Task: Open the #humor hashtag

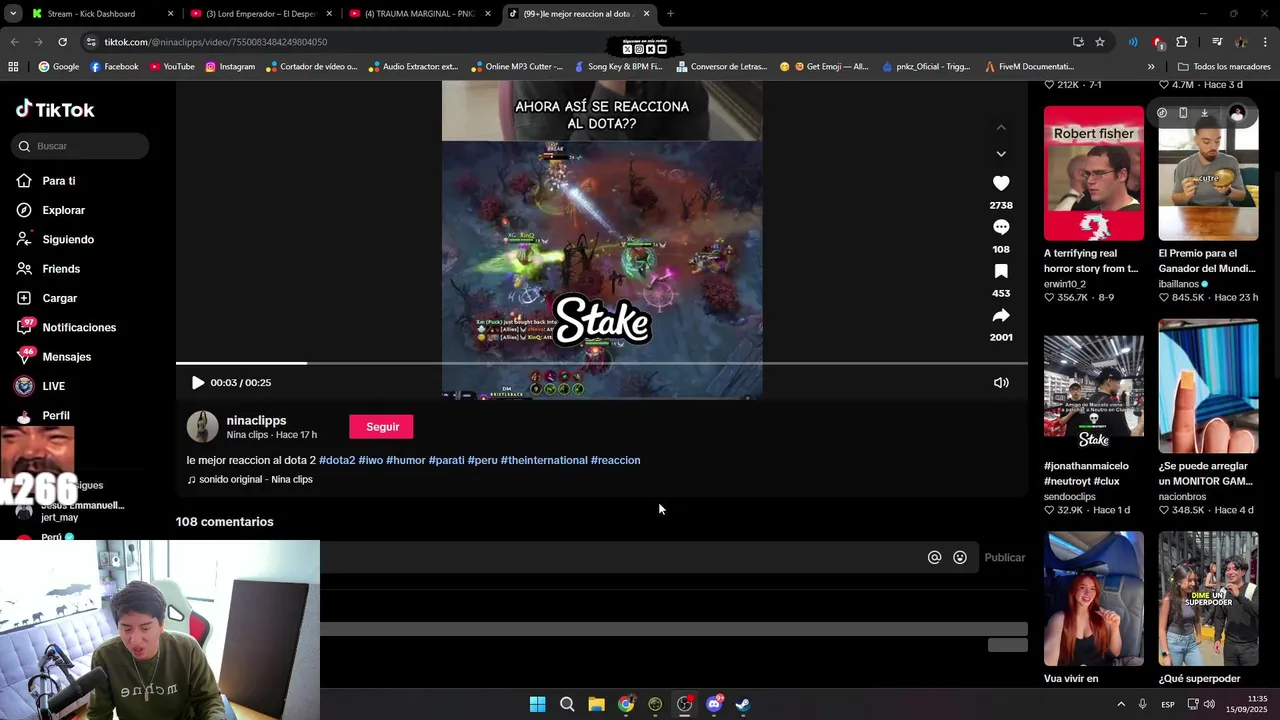Action: click(406, 460)
